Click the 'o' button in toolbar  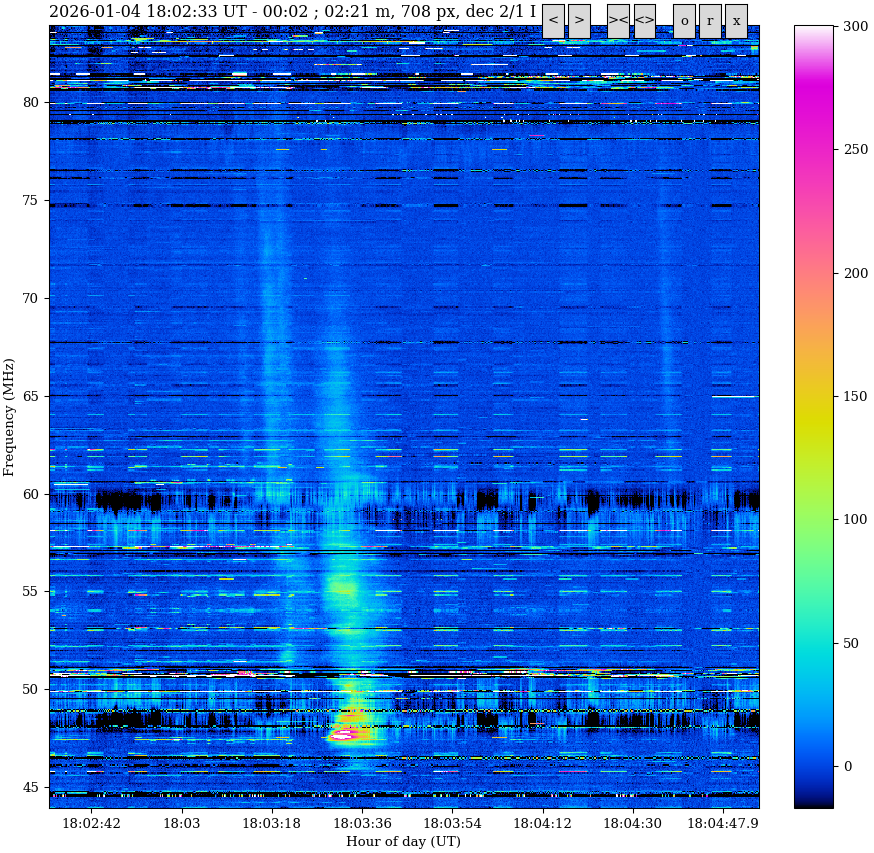[684, 21]
